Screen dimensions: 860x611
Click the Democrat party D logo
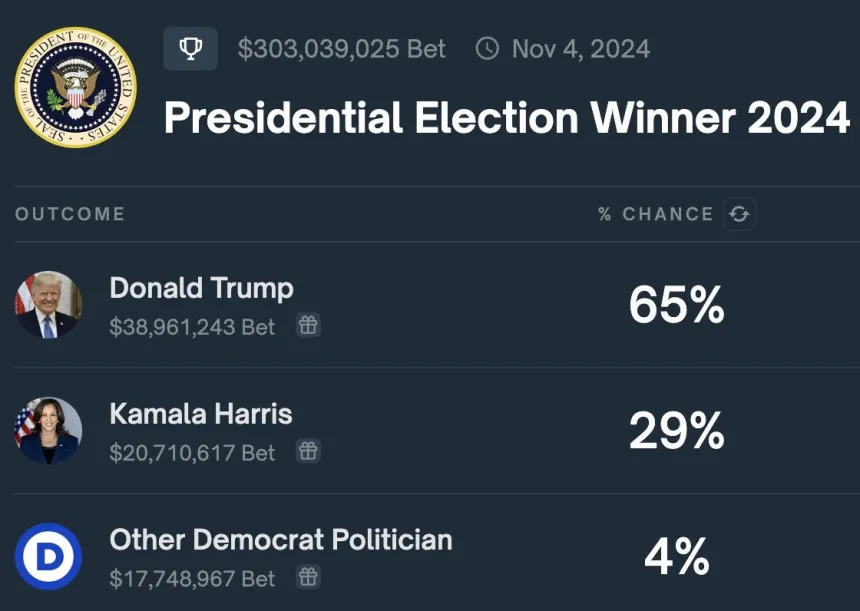click(x=48, y=556)
